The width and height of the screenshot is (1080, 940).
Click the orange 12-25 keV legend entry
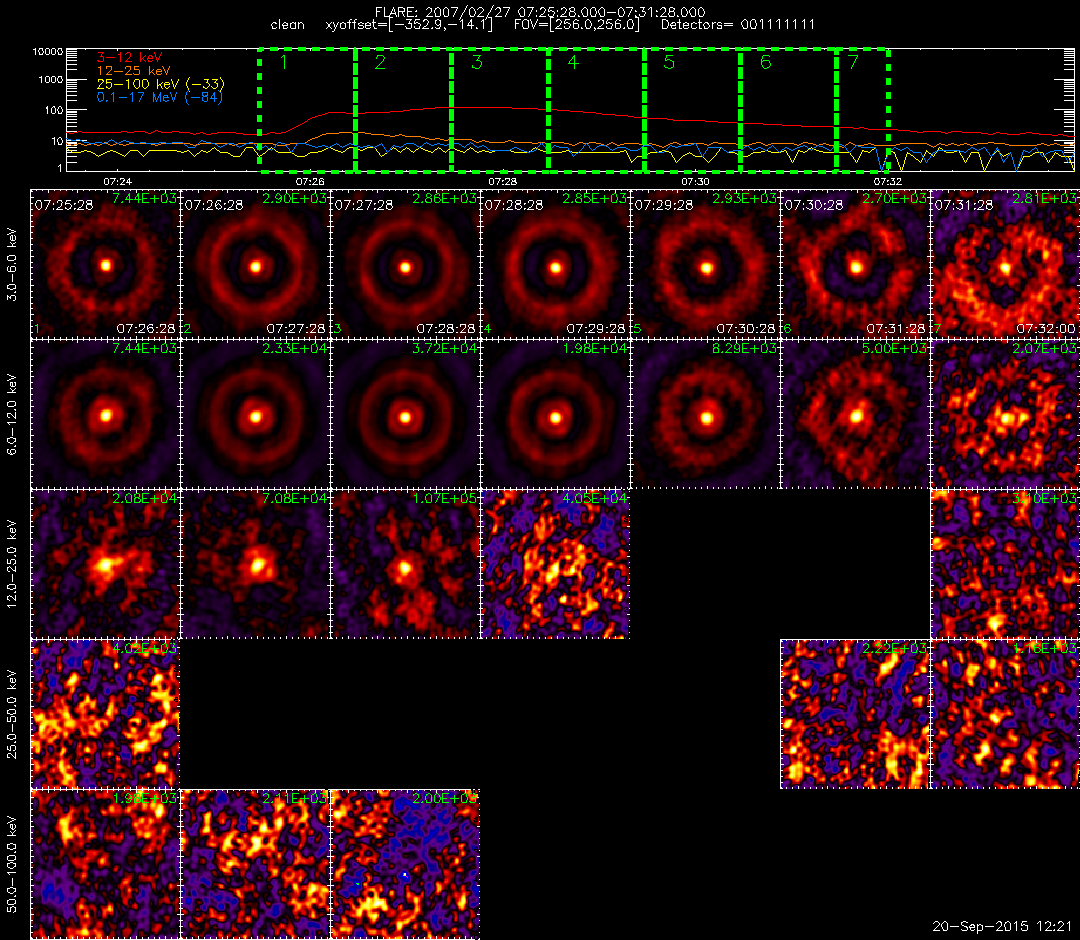(x=133, y=71)
